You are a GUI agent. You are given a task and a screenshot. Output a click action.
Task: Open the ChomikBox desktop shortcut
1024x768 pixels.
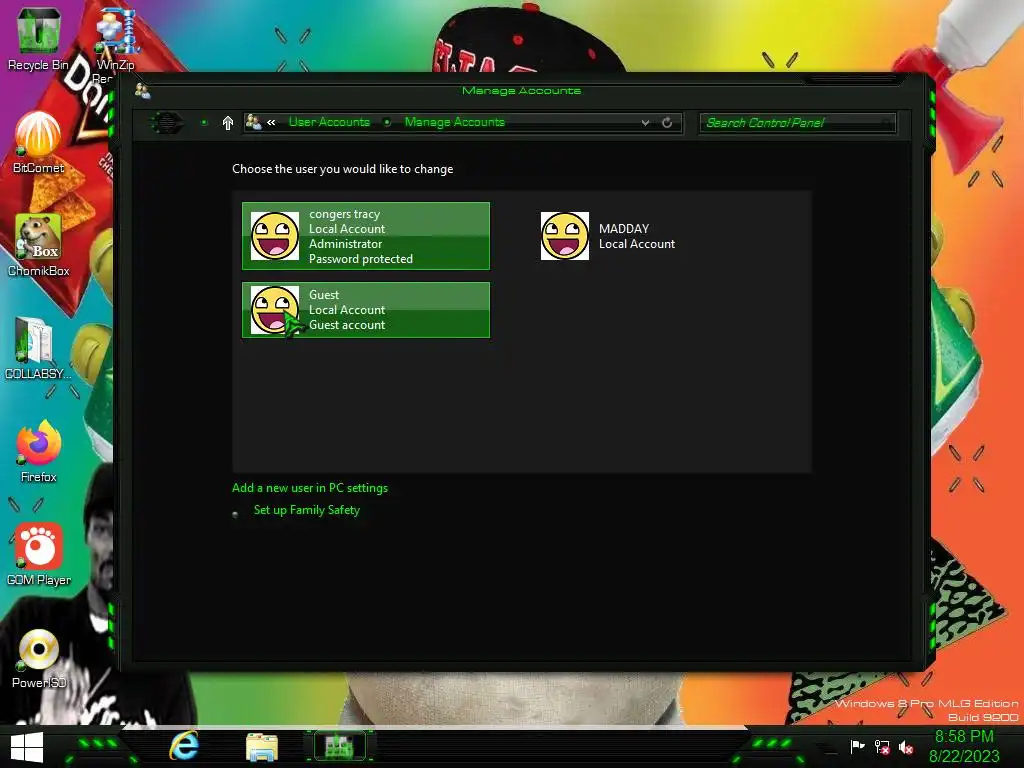point(38,245)
